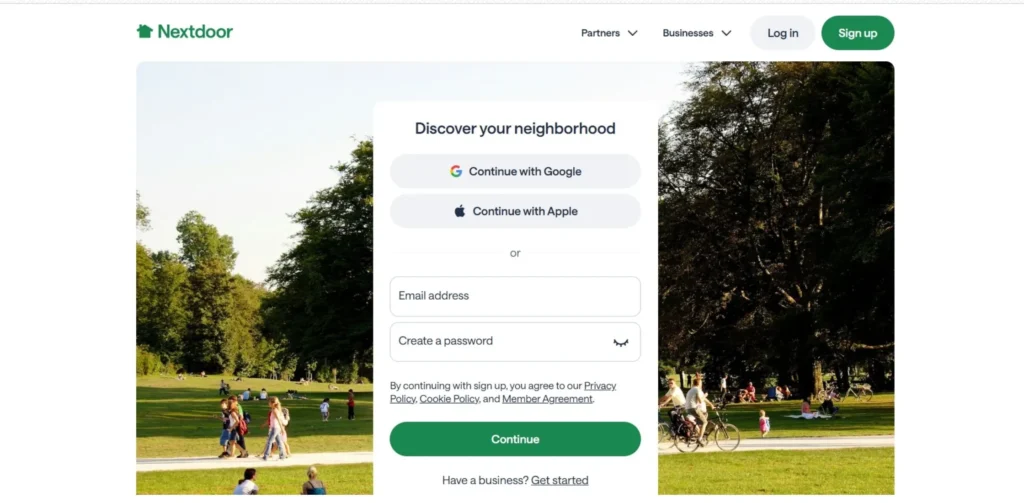1024x503 pixels.
Task: Click the Get started business link
Action: (x=560, y=480)
